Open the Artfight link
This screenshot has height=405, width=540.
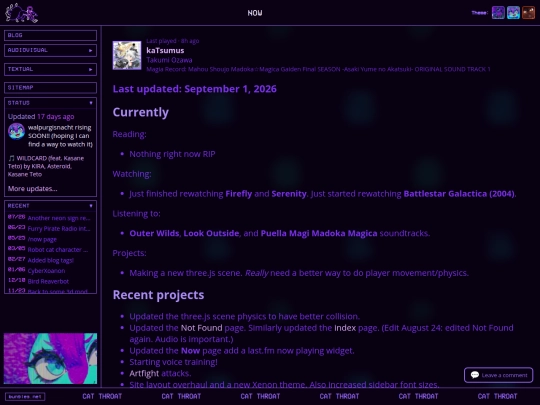coord(144,373)
